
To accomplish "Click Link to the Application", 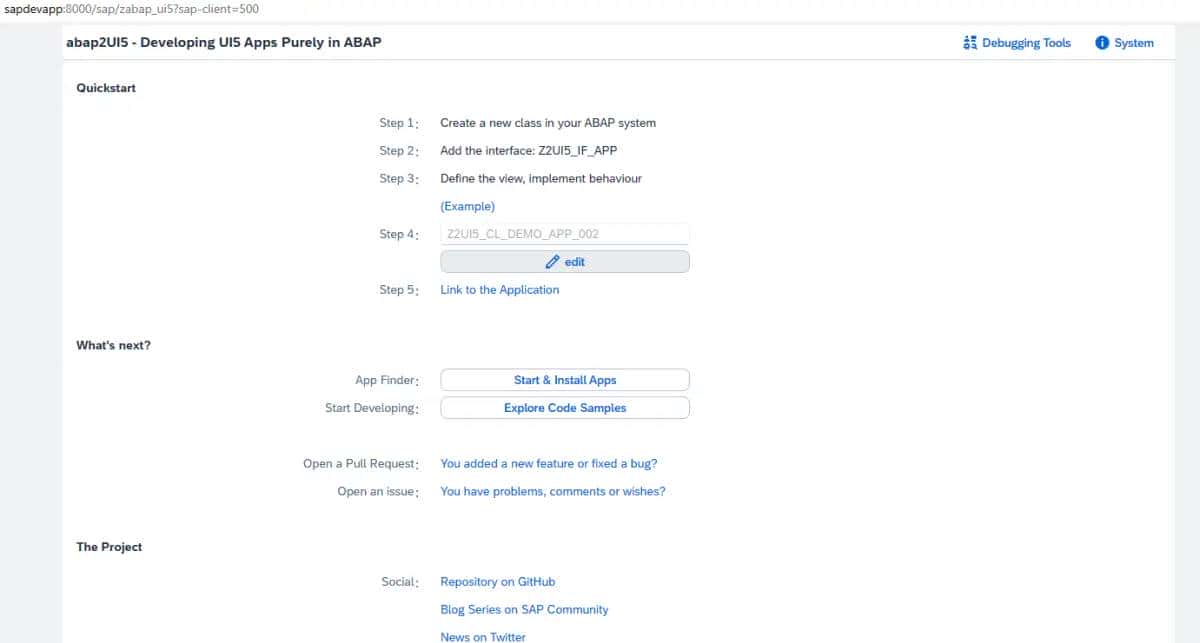I will [x=499, y=289].
